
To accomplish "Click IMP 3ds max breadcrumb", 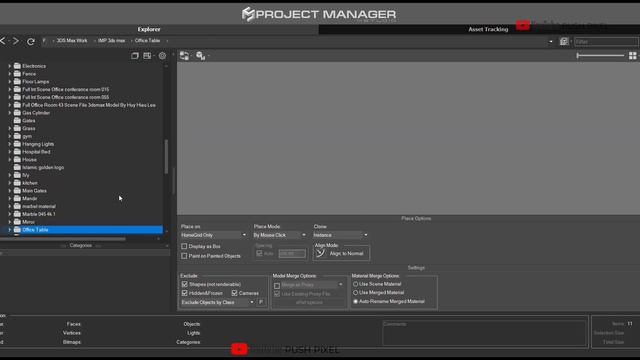I will (111, 41).
